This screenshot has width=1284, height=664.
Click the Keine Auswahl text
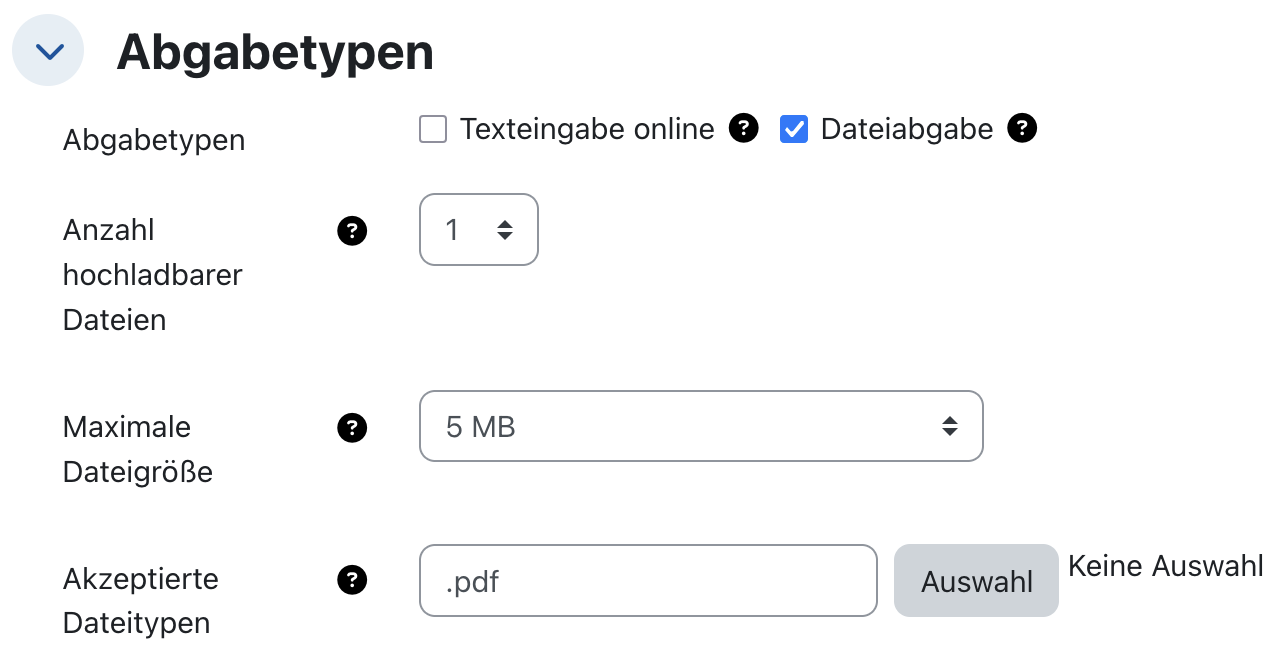[1166, 566]
